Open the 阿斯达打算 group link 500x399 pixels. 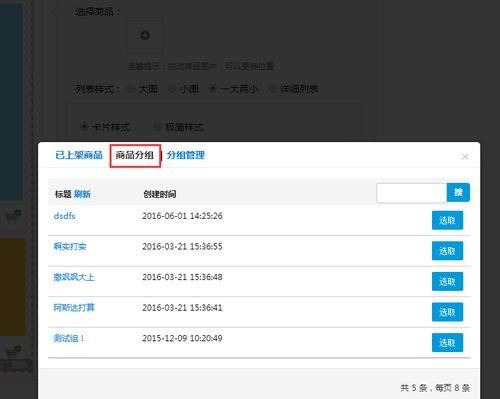click(x=74, y=307)
